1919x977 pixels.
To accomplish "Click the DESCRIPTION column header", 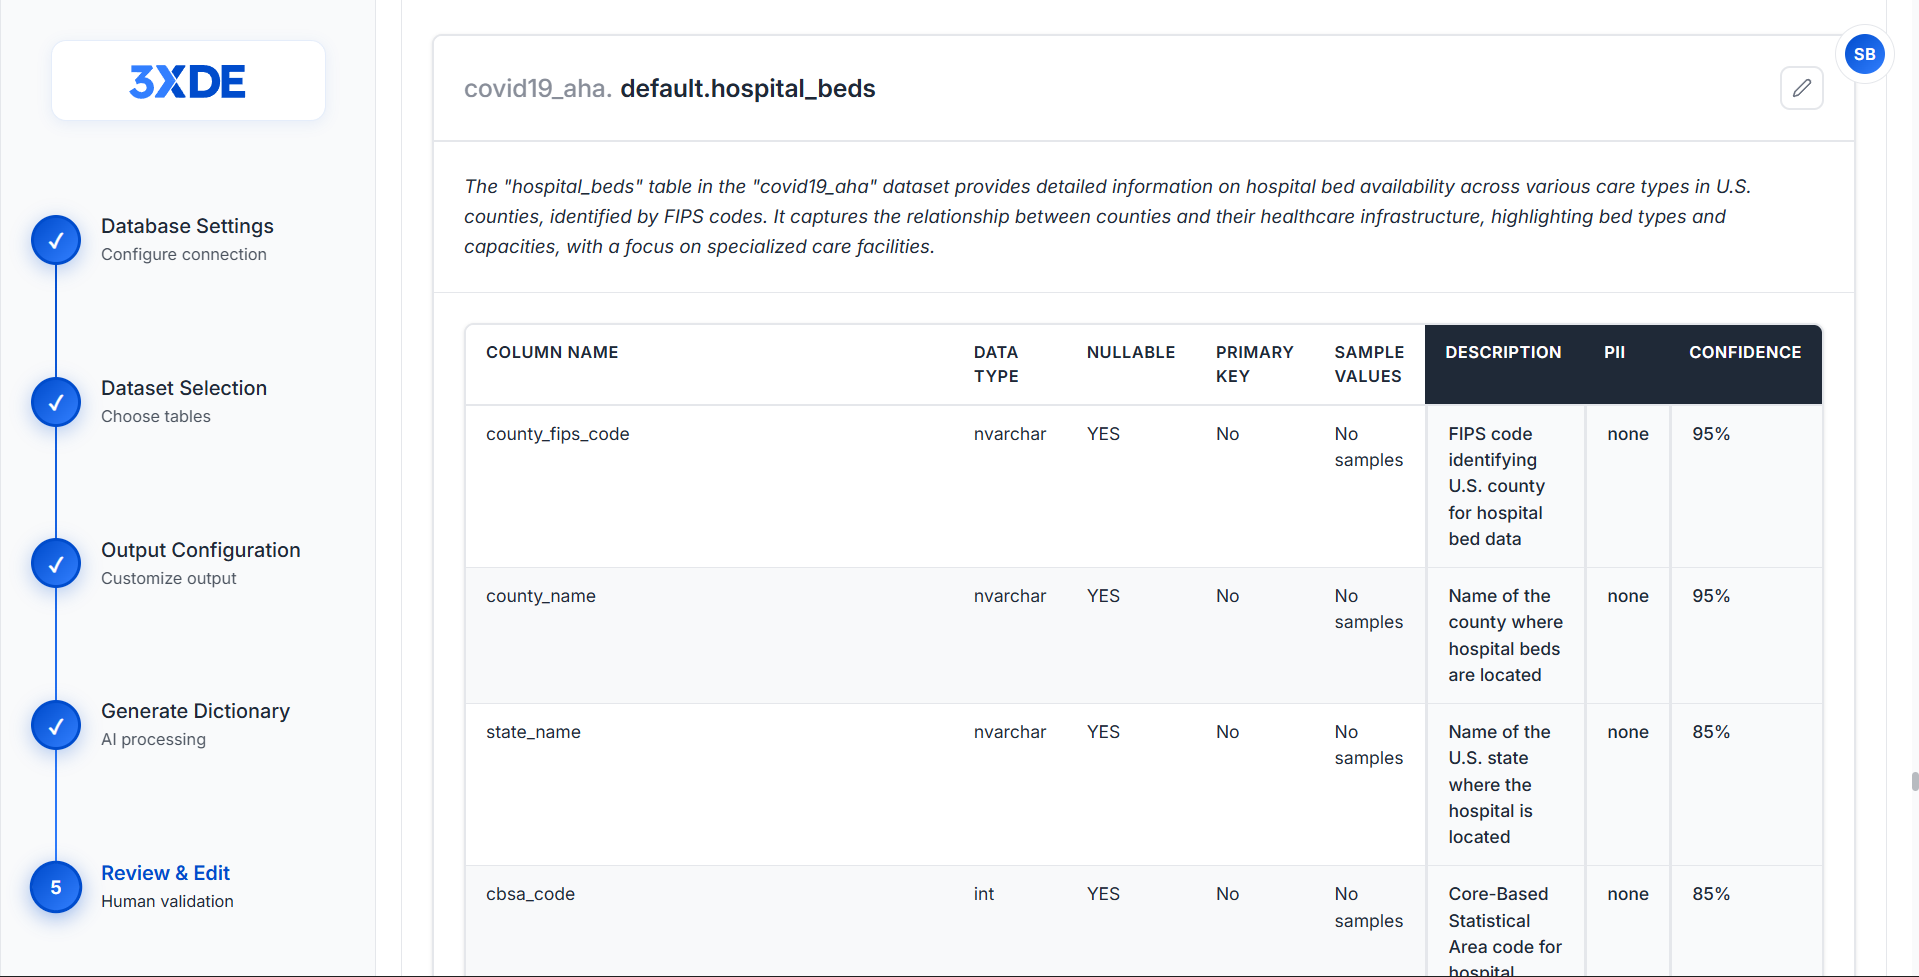I will [1503, 352].
